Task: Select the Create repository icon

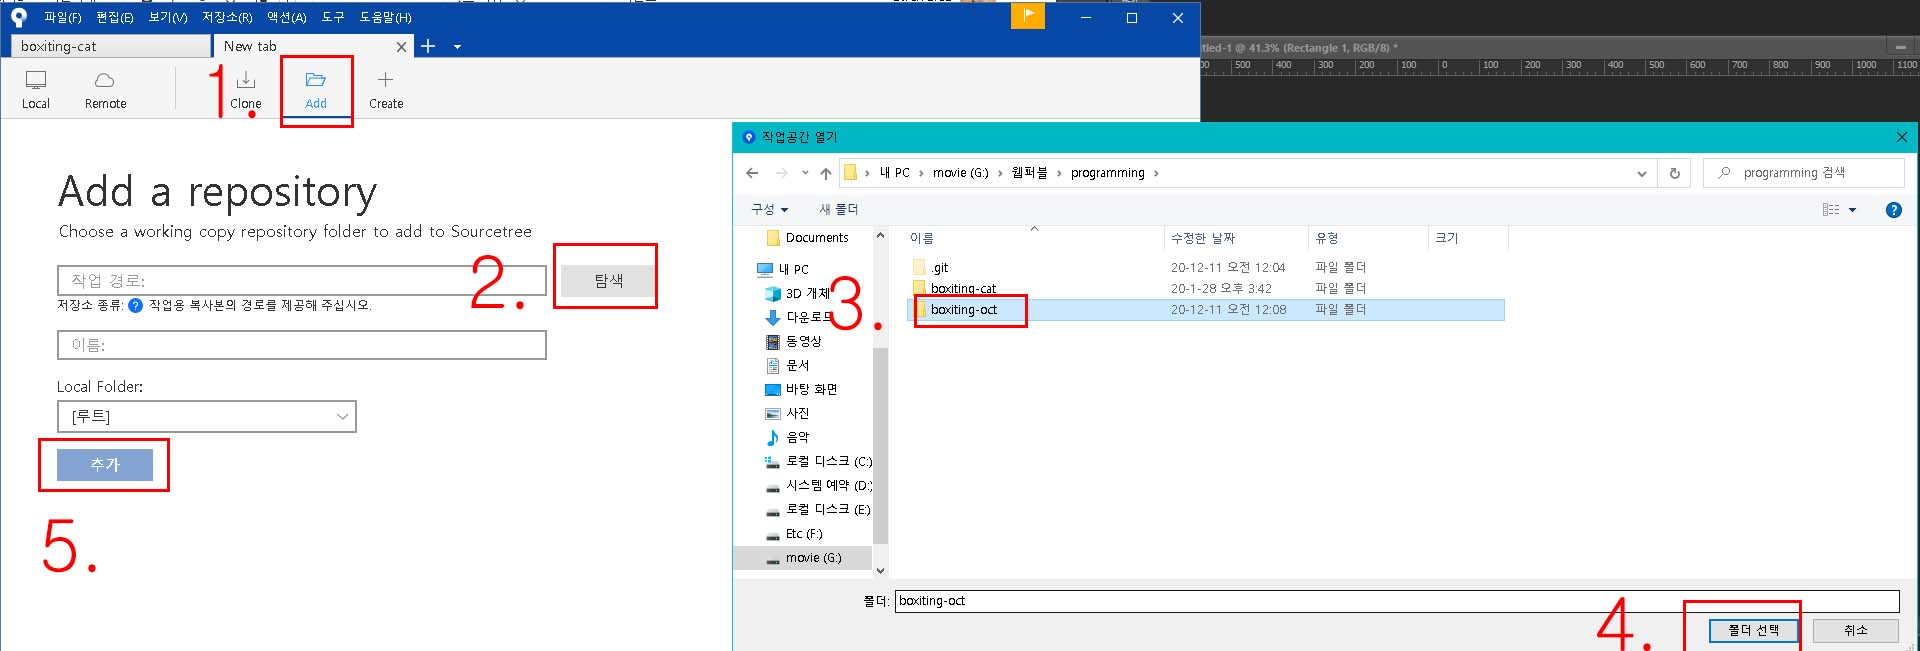Action: [x=386, y=89]
